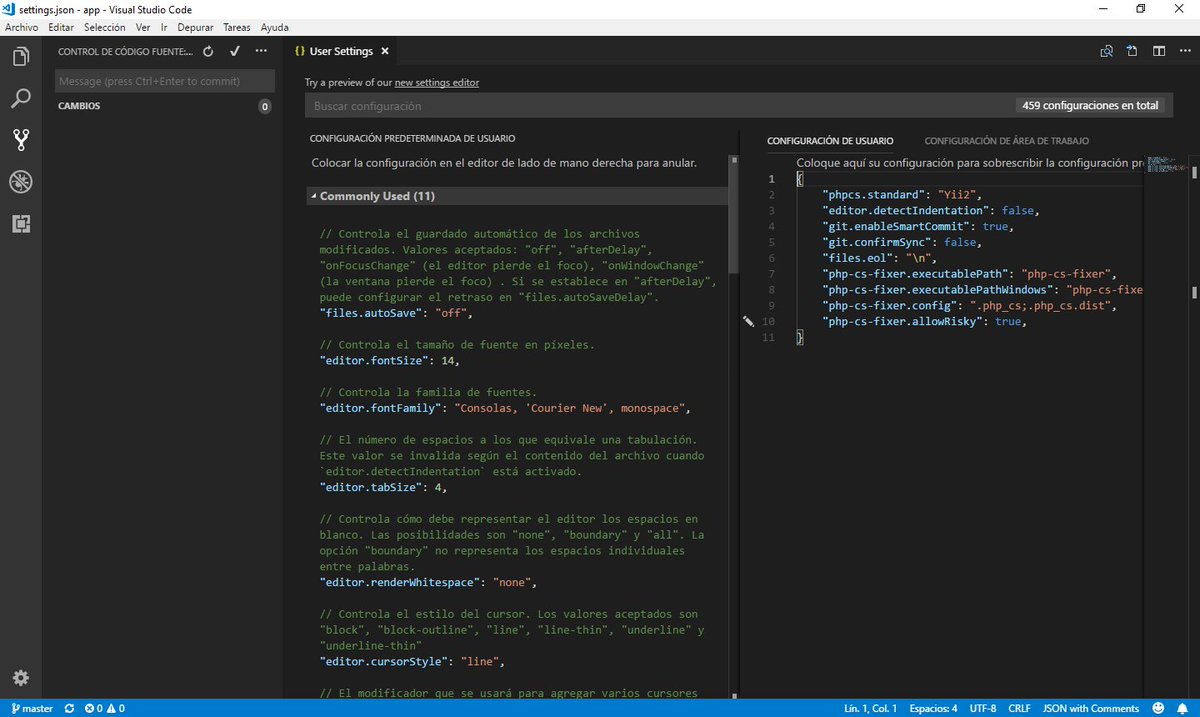Change language mode JSON with Comments
Viewport: 1200px width, 717px height.
1091,708
